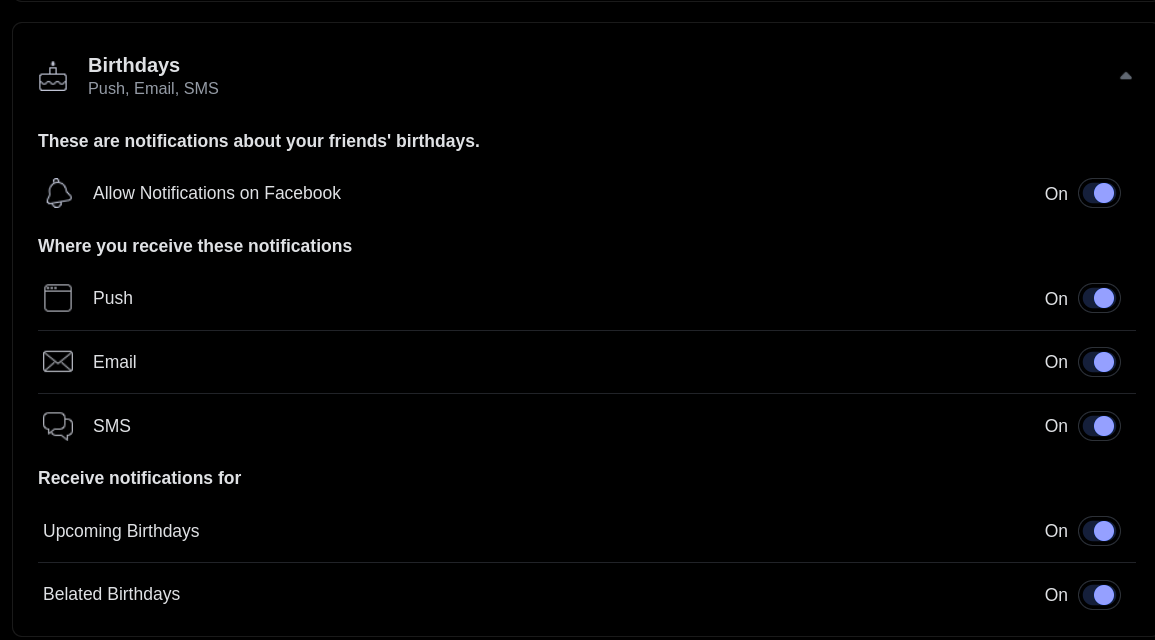
Task: Click the birthday cake icon
Action: [x=53, y=77]
